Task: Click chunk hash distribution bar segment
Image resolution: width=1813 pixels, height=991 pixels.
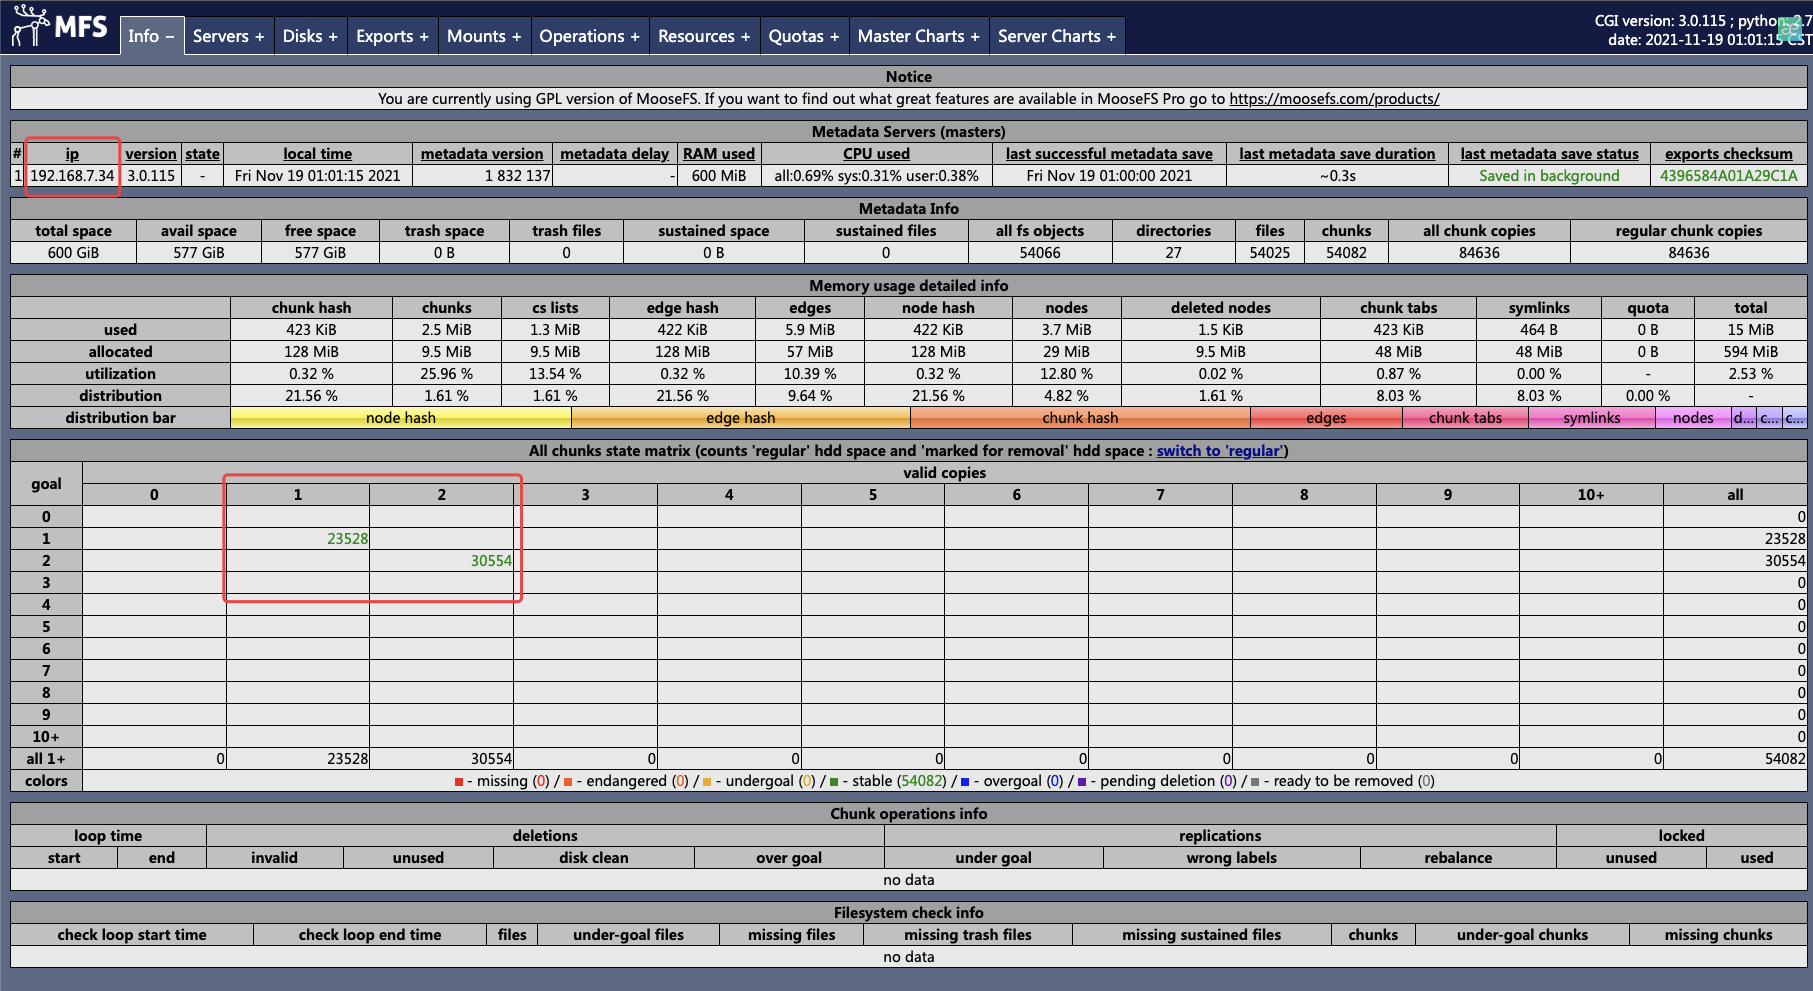Action: (x=1081, y=418)
